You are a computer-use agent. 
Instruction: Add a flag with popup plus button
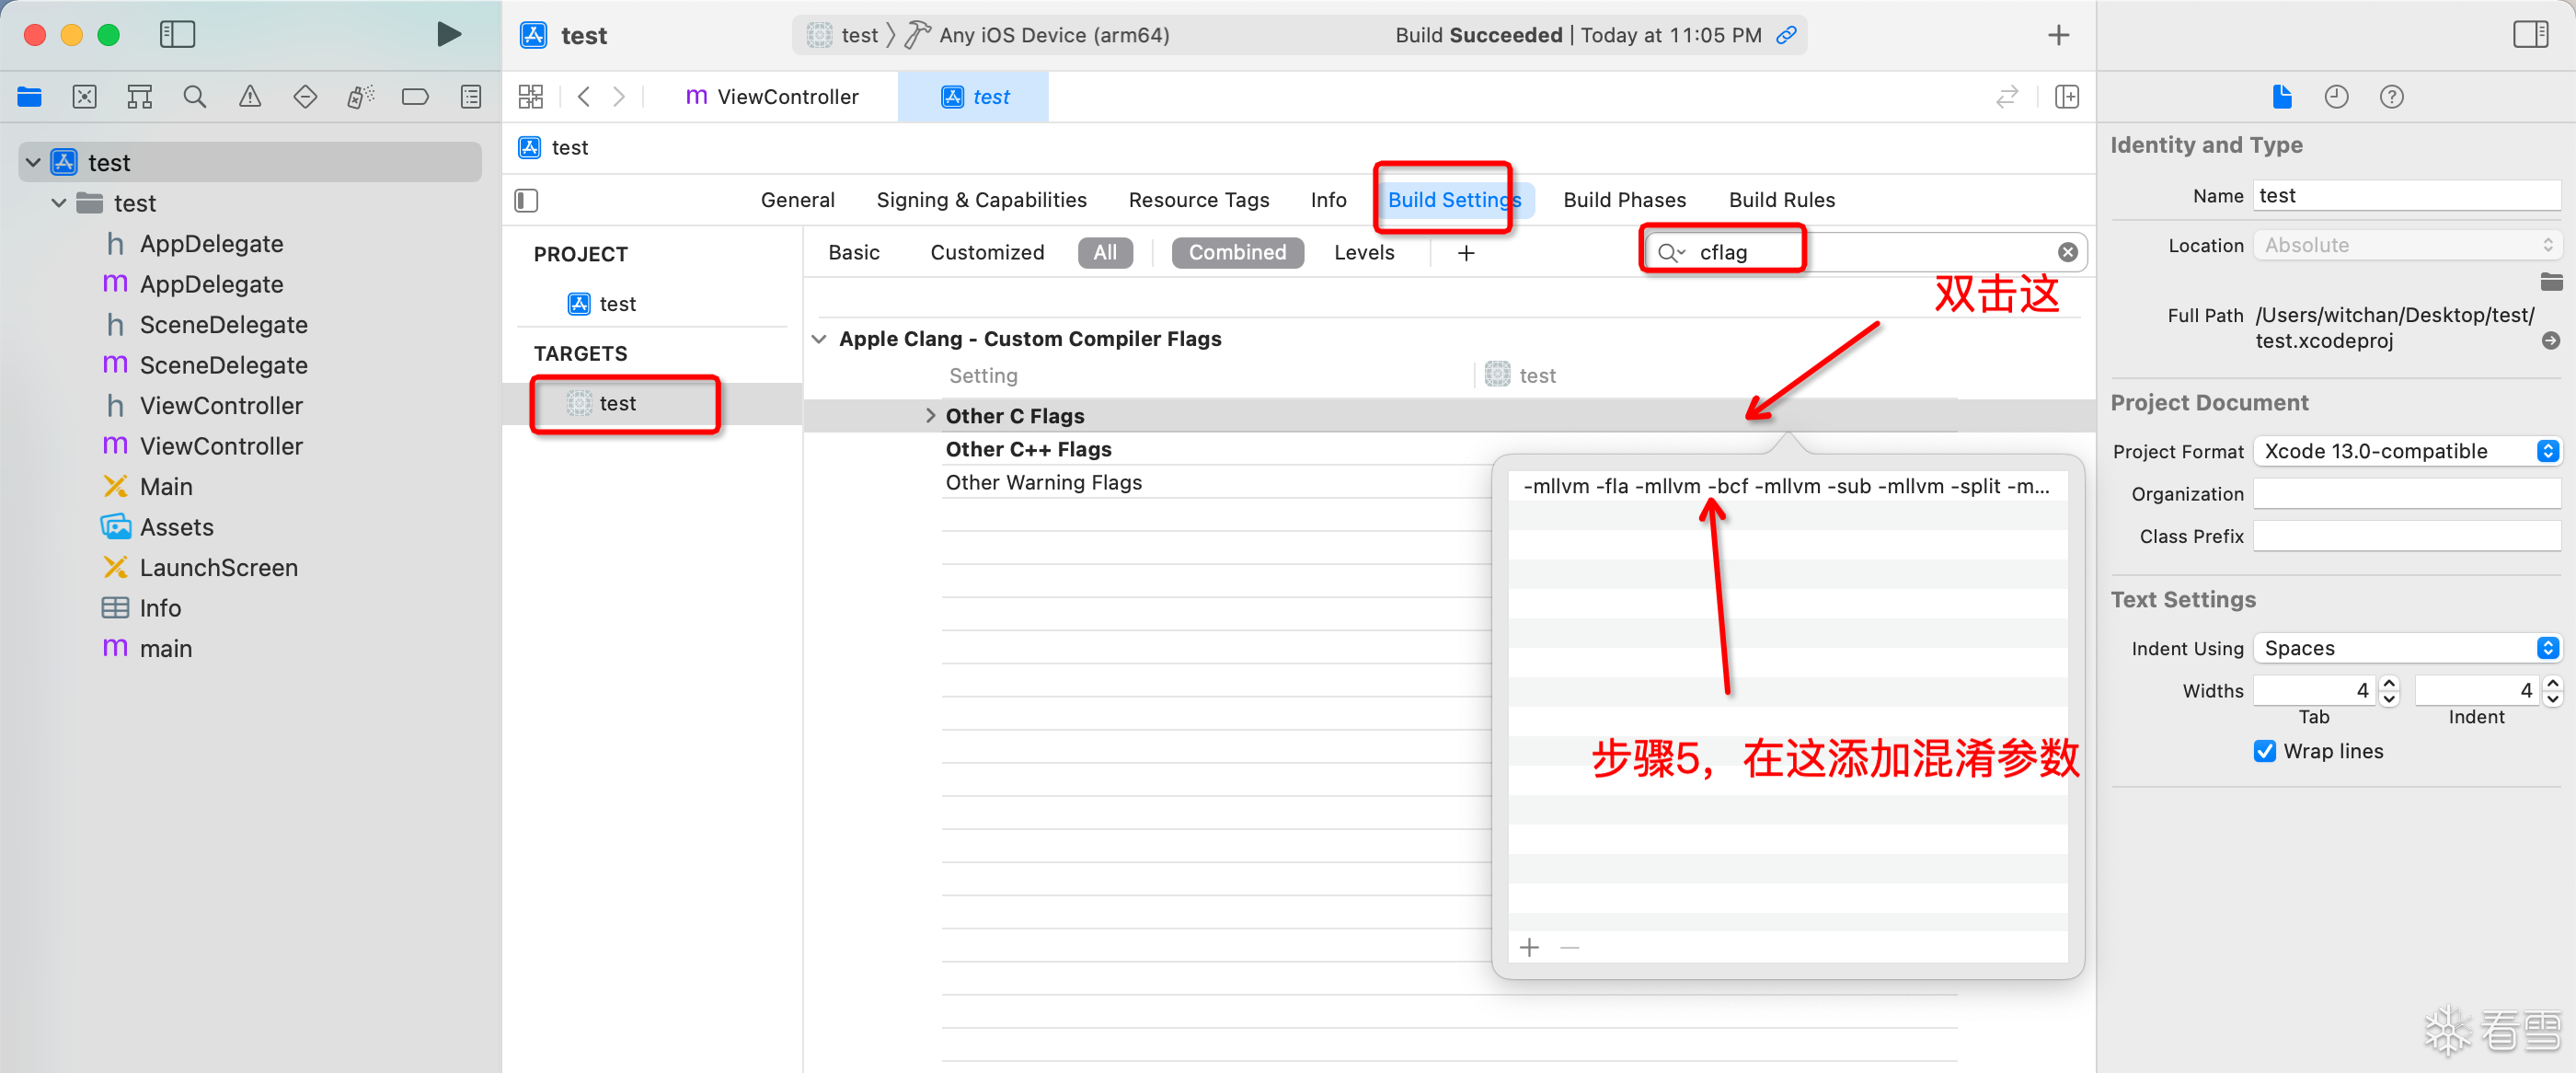pos(1529,947)
